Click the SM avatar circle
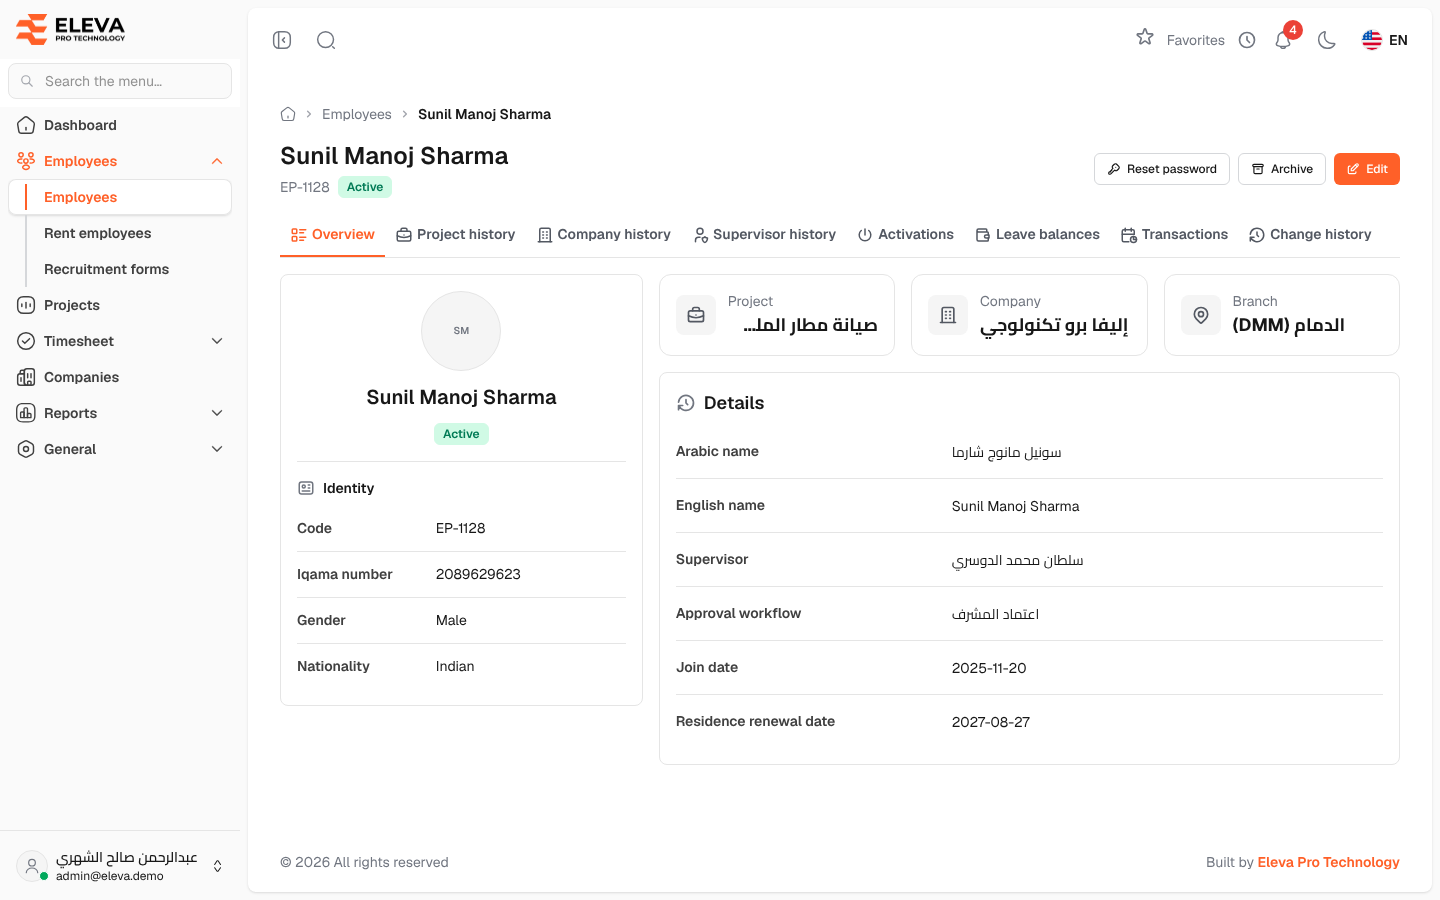Screen dimensions: 1440x900 point(461,331)
